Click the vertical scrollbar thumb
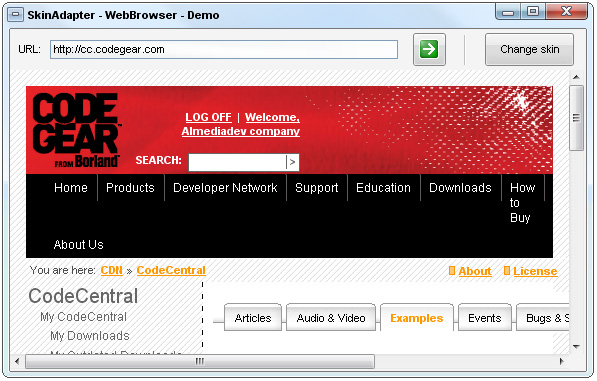Screen dimensions: 597x381 tap(576, 118)
